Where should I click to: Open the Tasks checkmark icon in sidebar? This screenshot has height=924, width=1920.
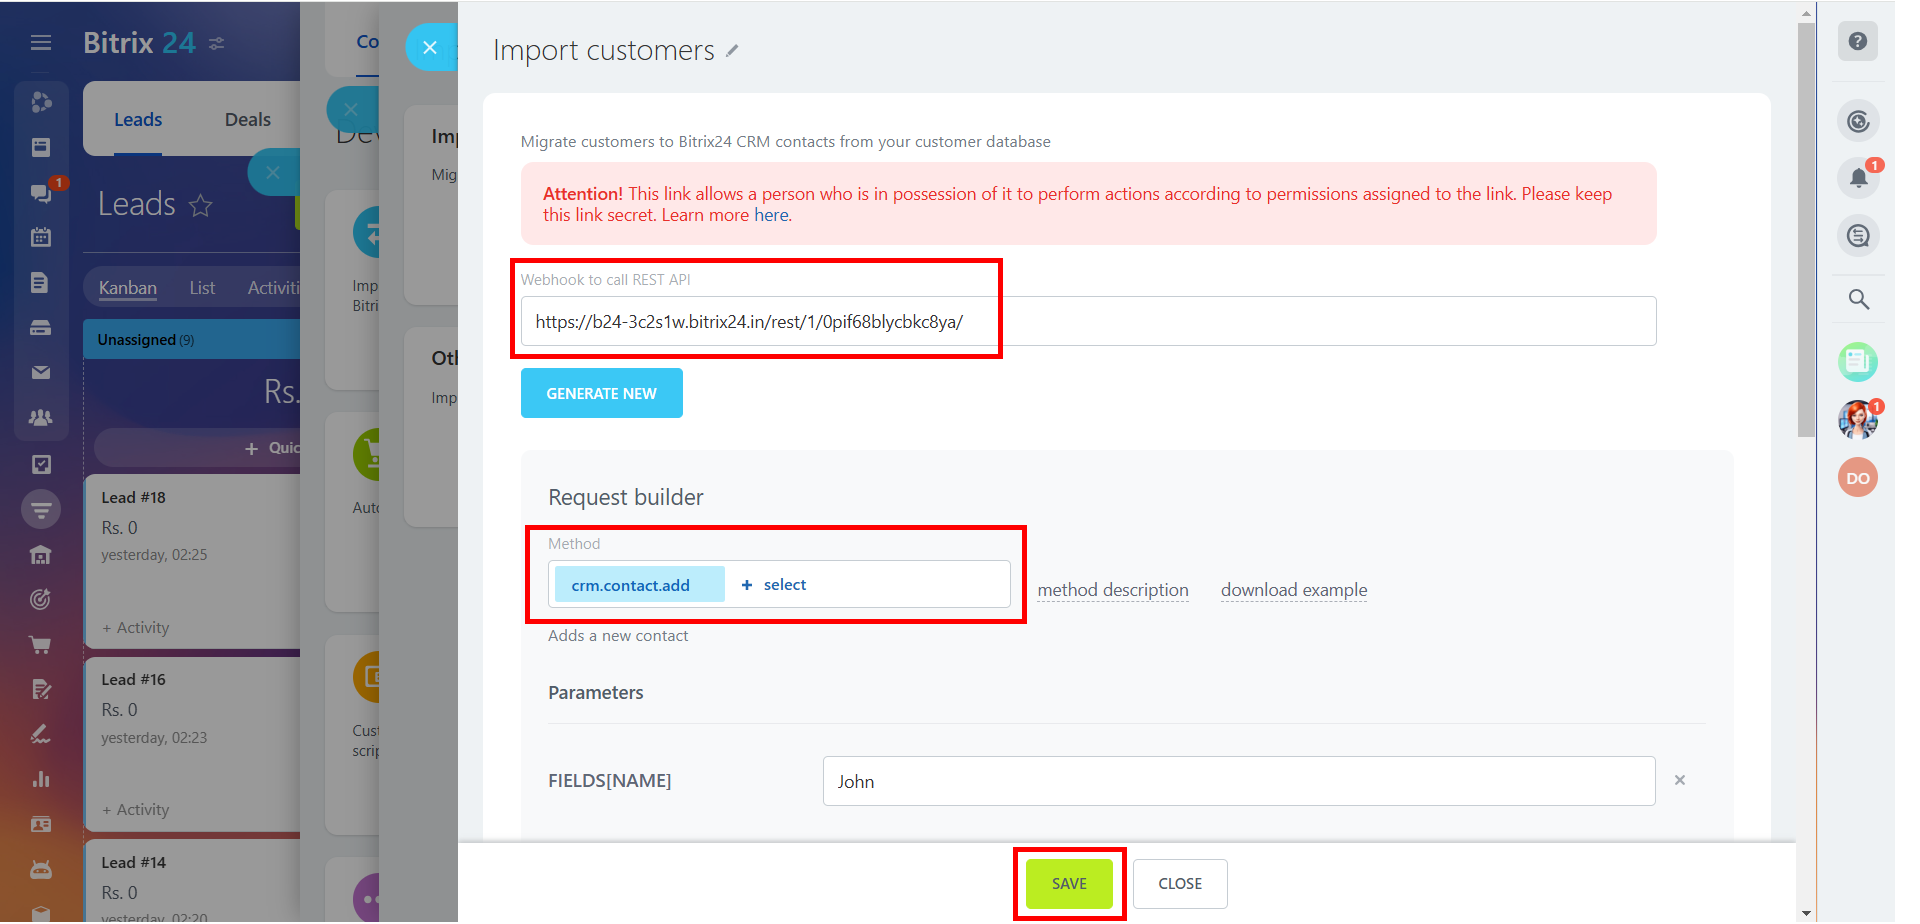(41, 464)
